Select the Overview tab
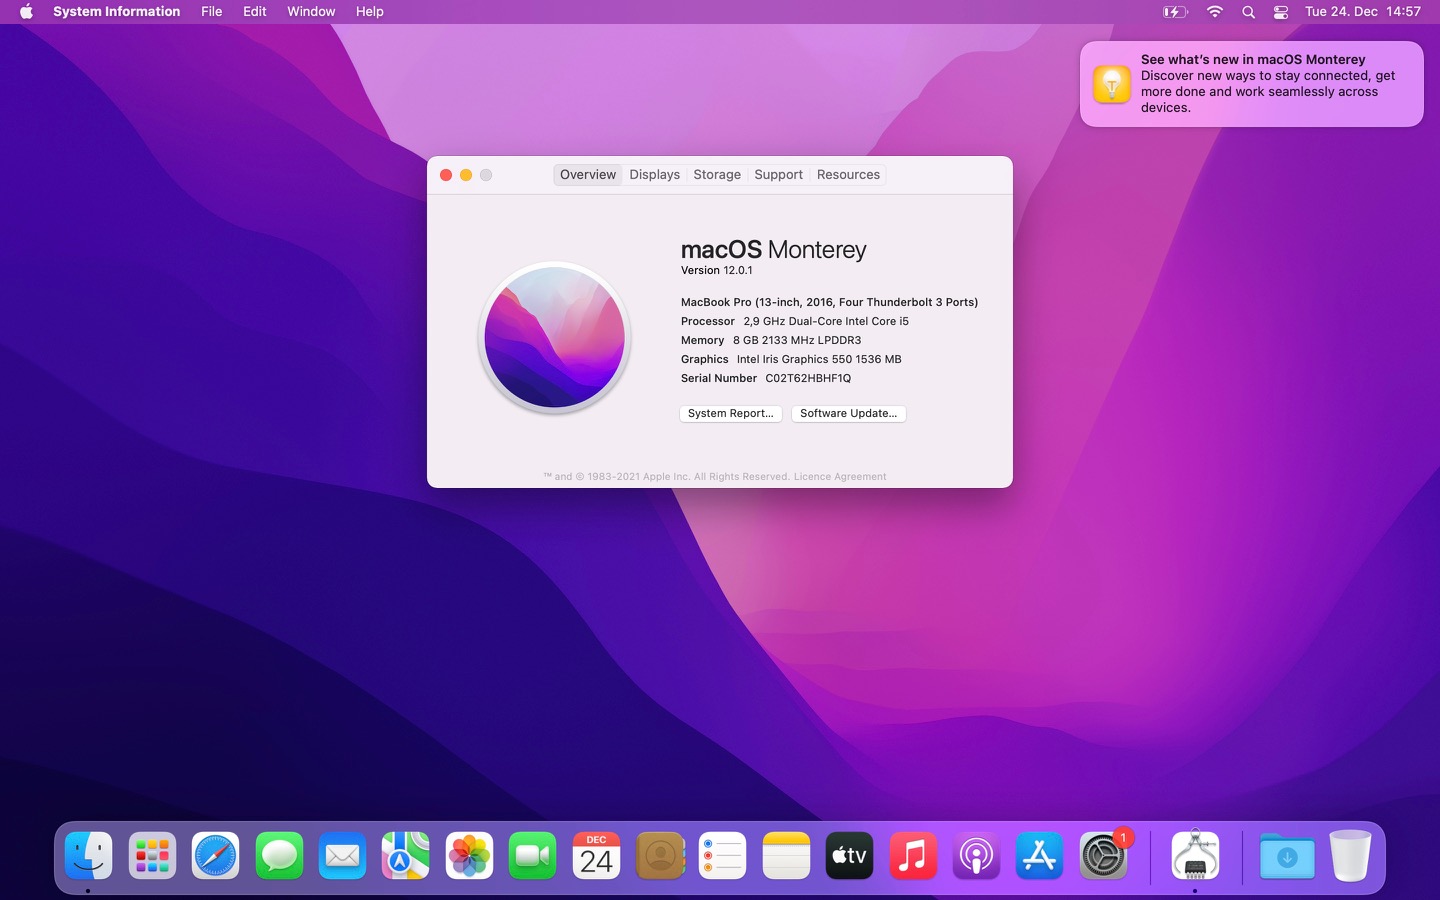This screenshot has height=900, width=1440. pyautogui.click(x=588, y=174)
